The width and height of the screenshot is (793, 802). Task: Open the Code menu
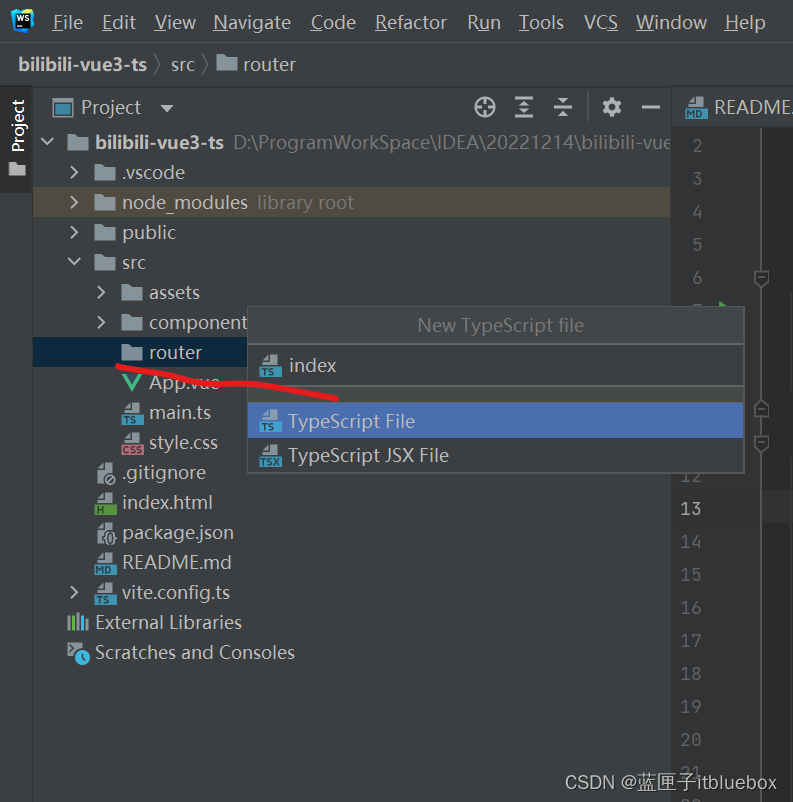[333, 23]
